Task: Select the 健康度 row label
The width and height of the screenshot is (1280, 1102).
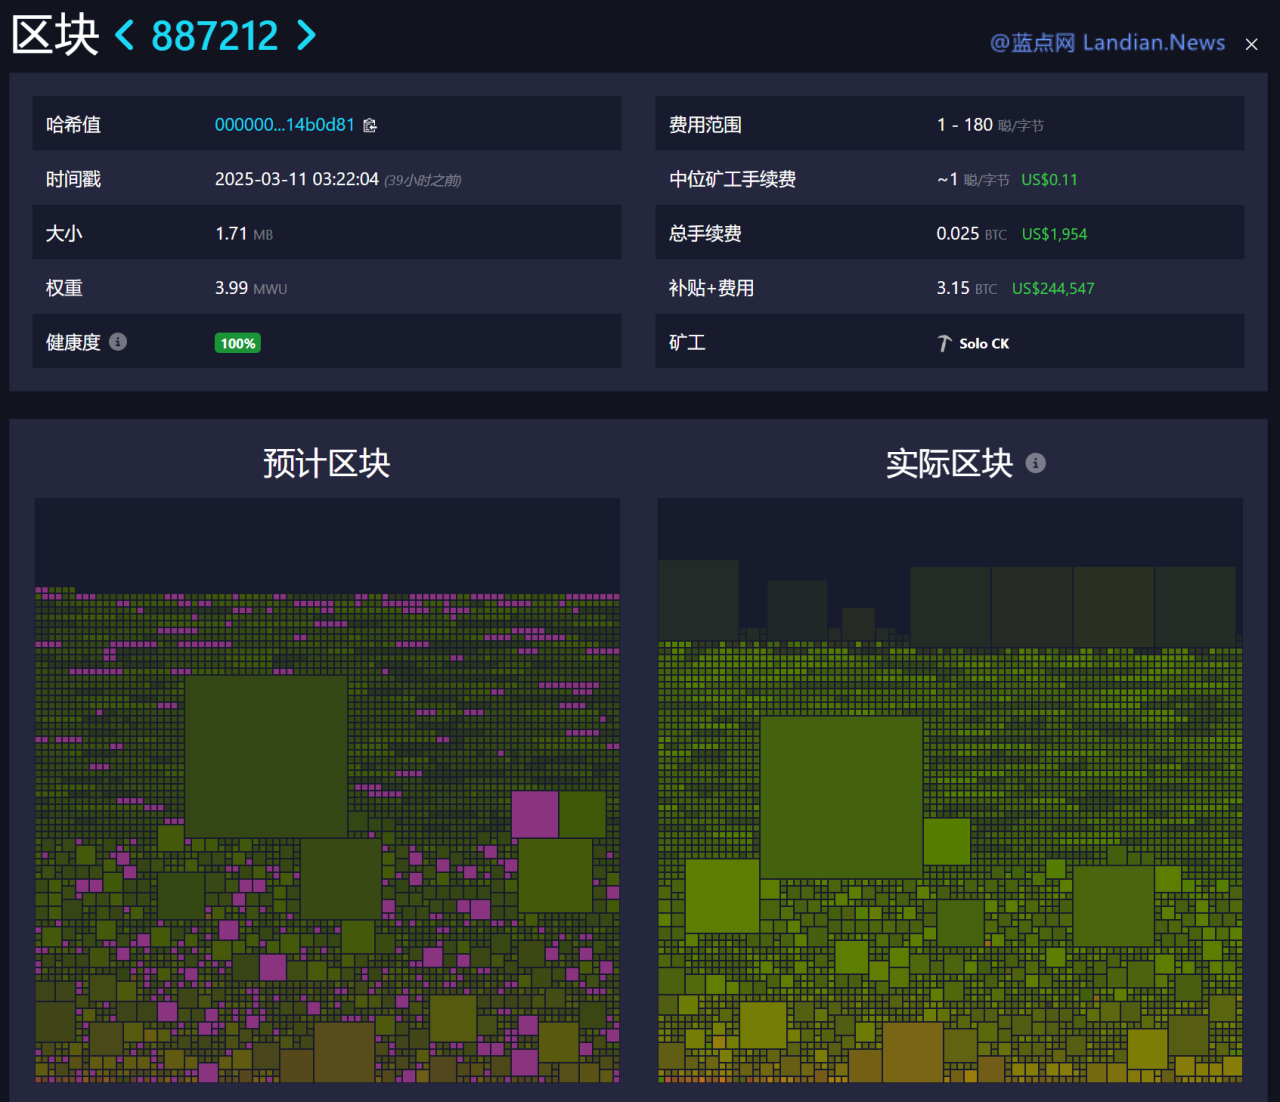Action: [73, 342]
